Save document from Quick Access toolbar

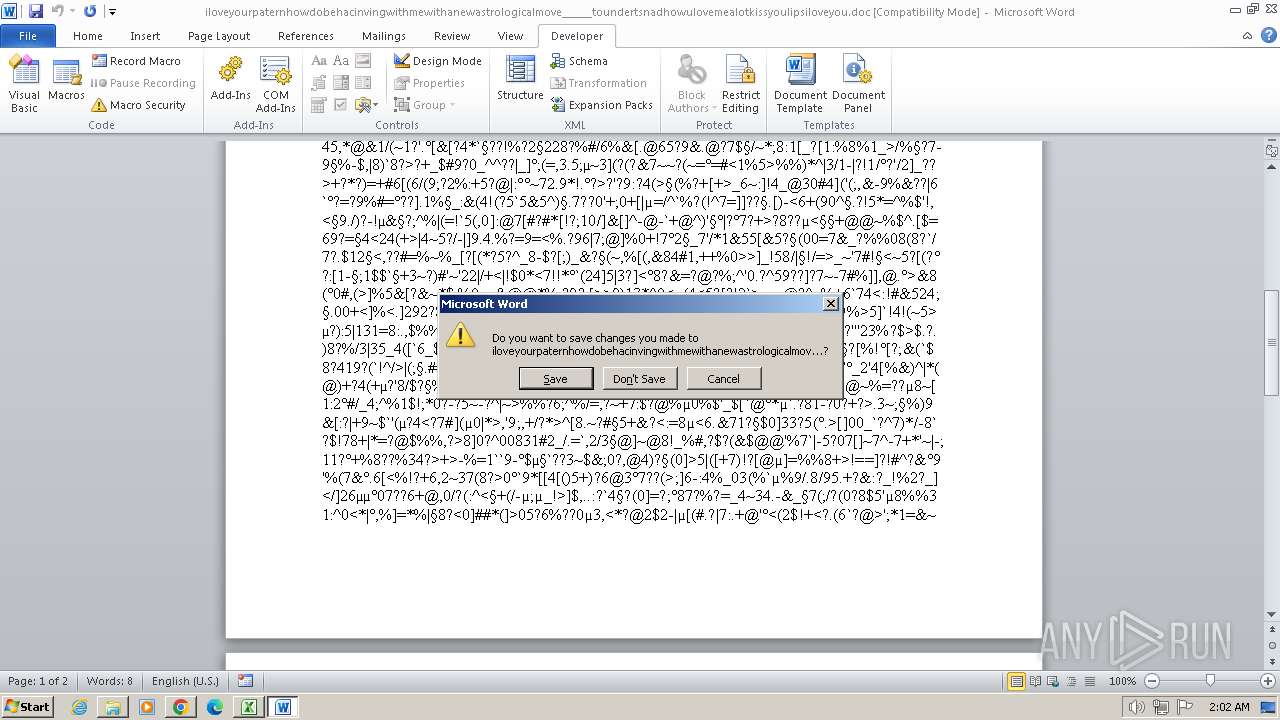pos(36,11)
